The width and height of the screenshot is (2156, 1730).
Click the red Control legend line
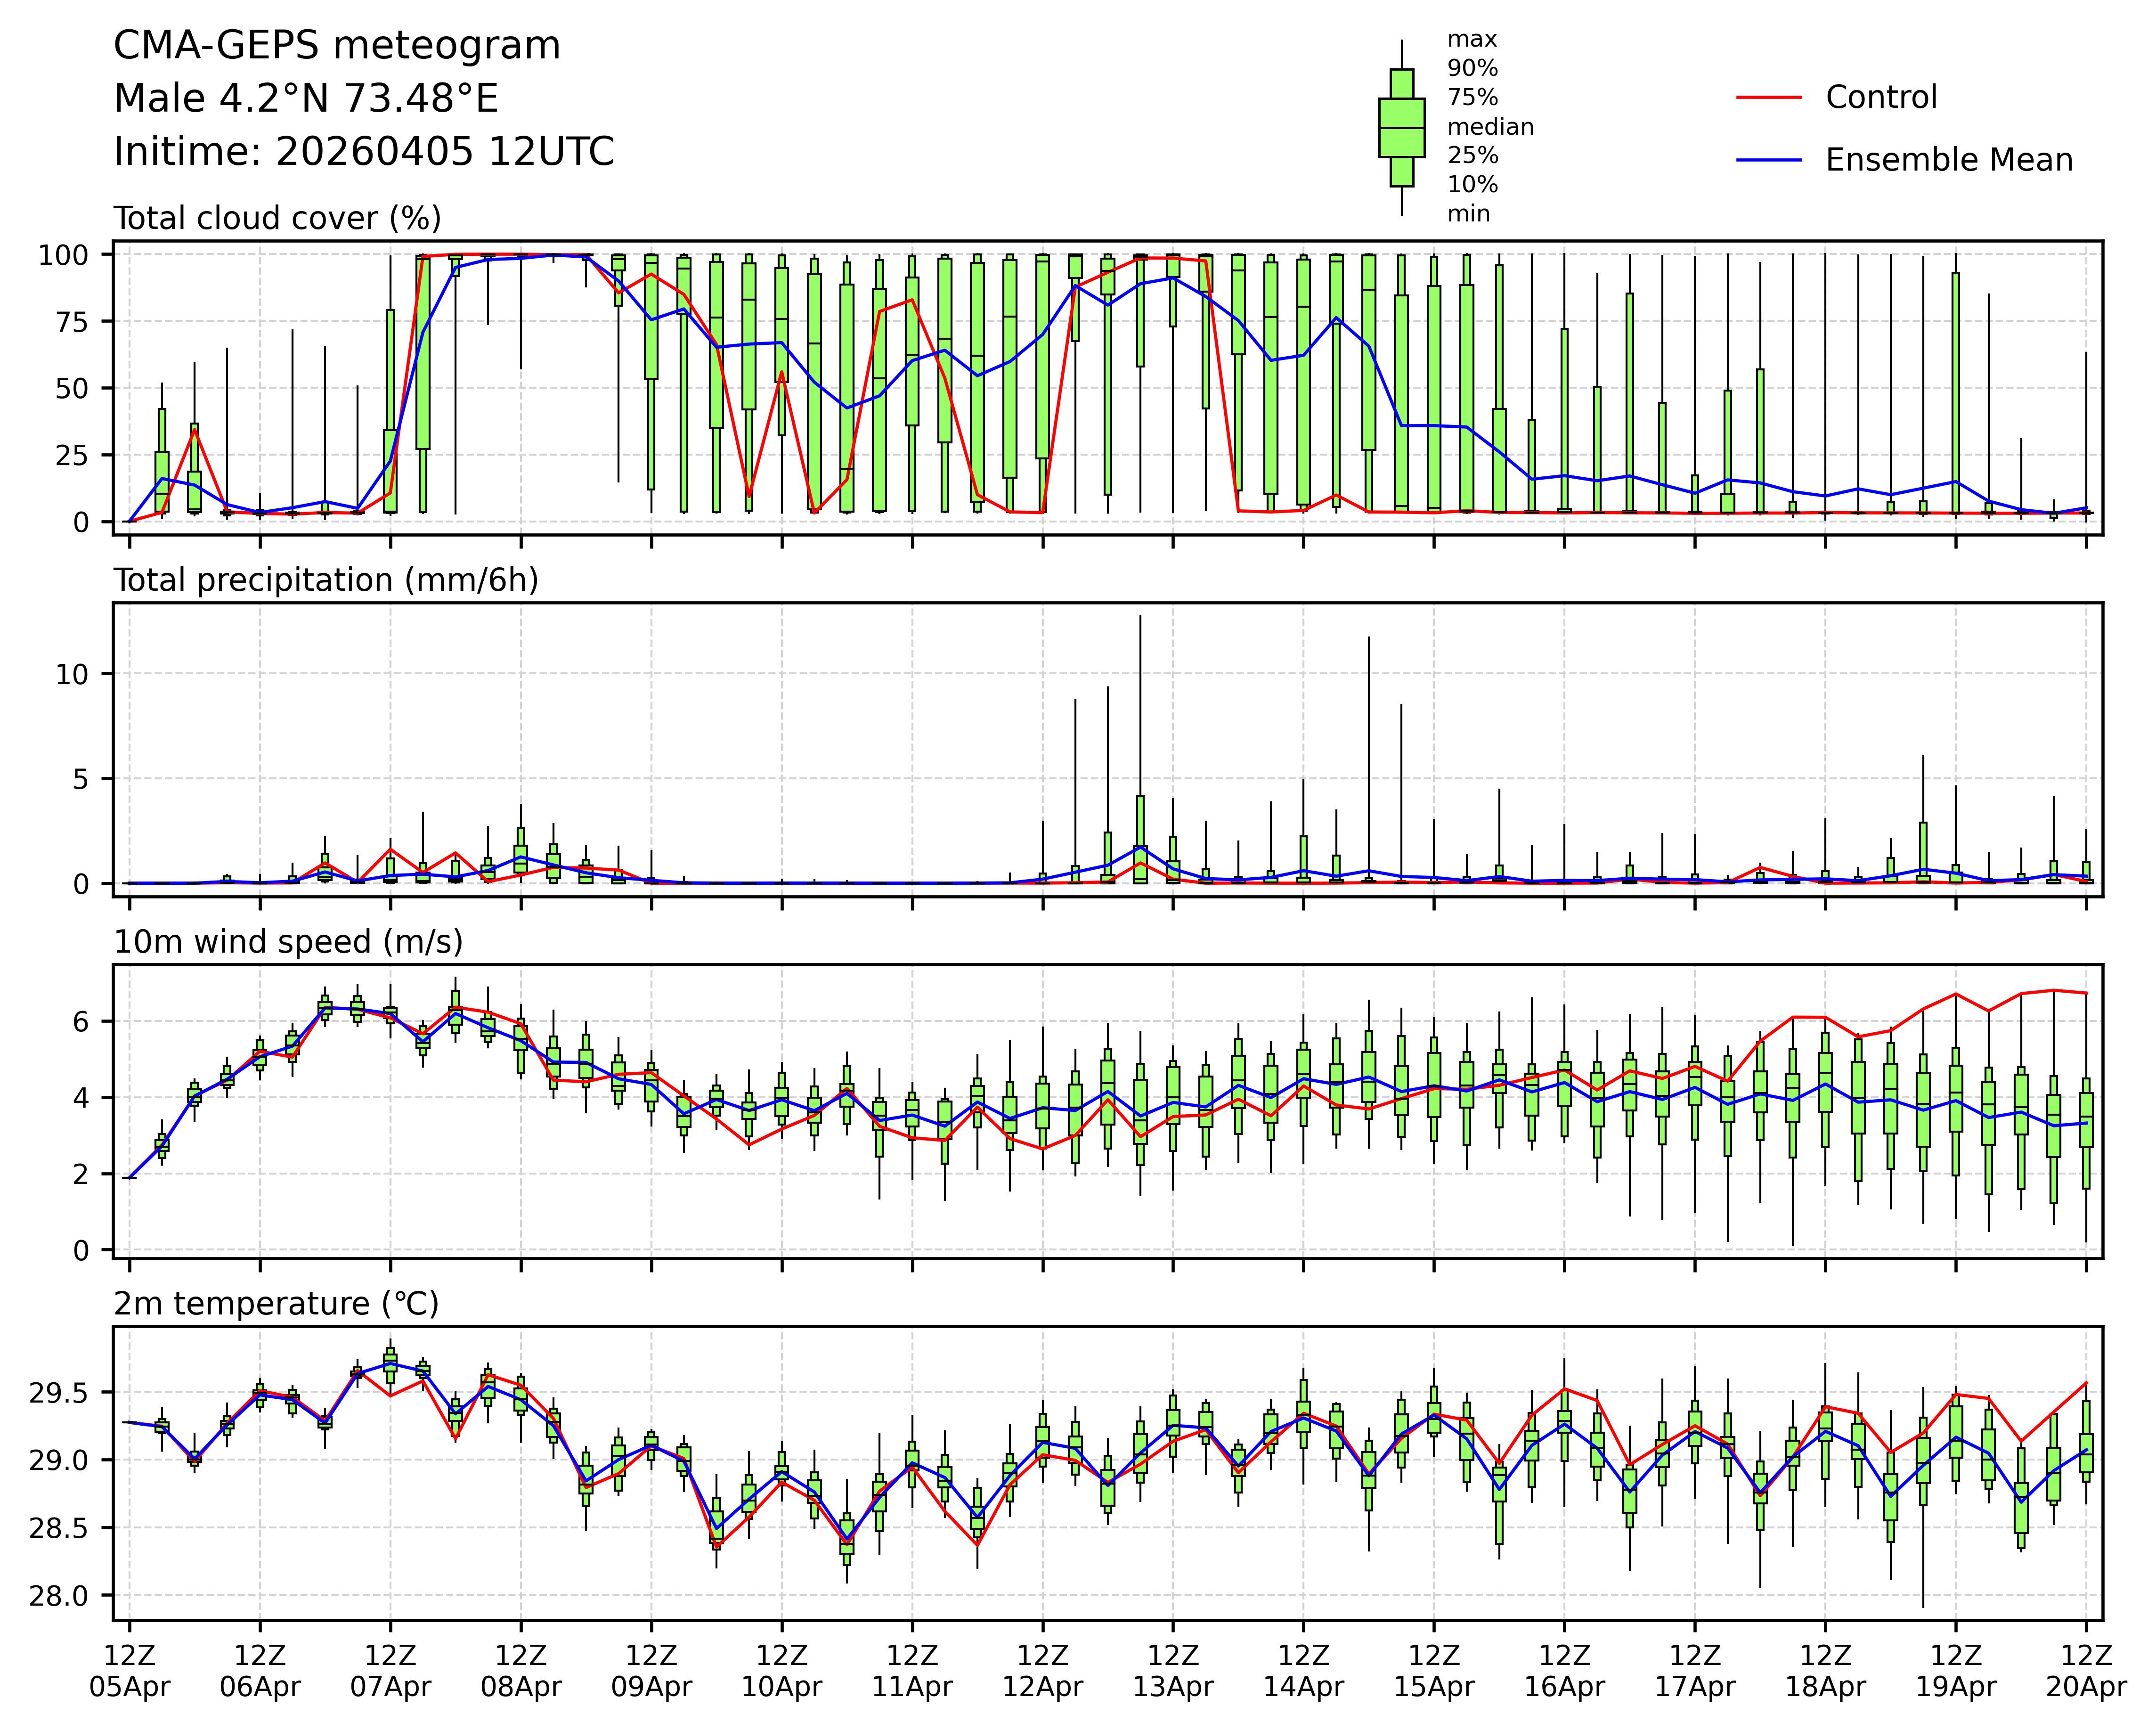(x=1768, y=98)
